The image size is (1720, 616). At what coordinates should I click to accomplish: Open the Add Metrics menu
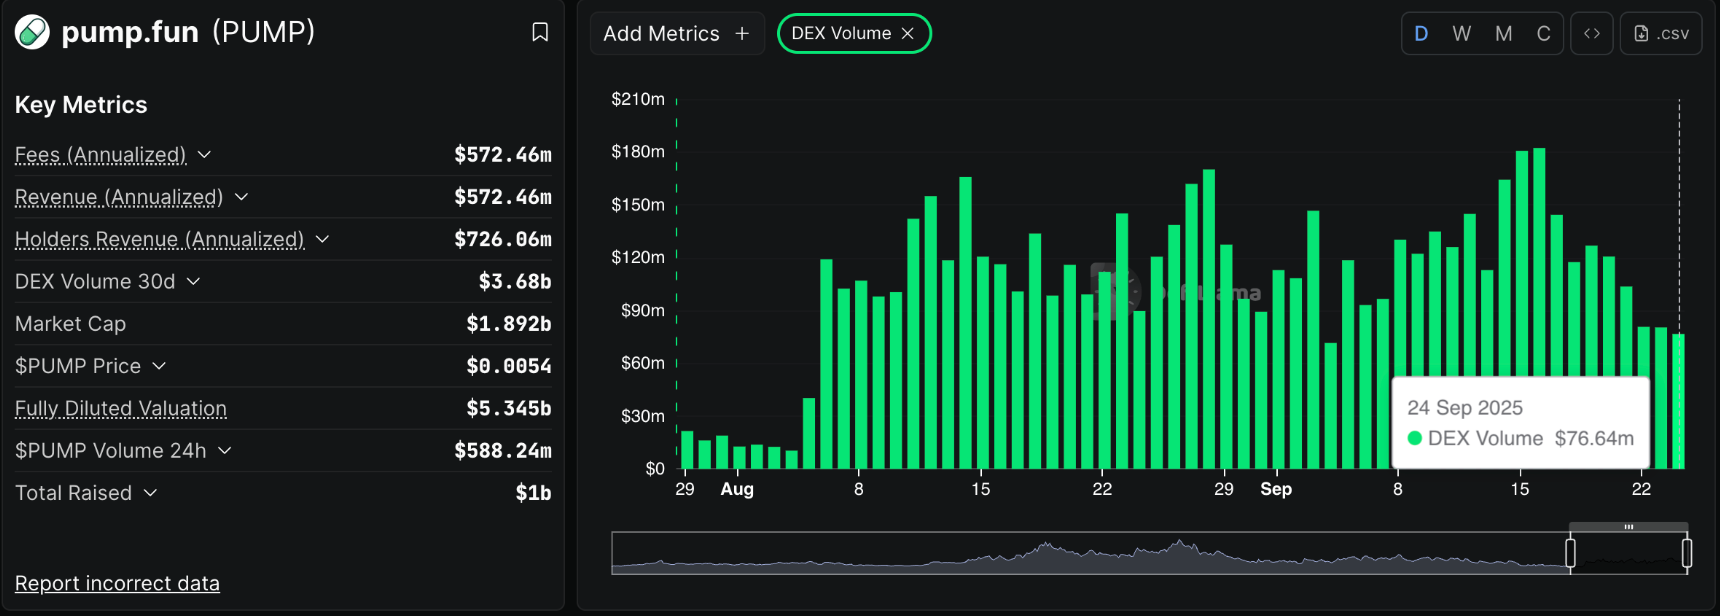(x=677, y=34)
